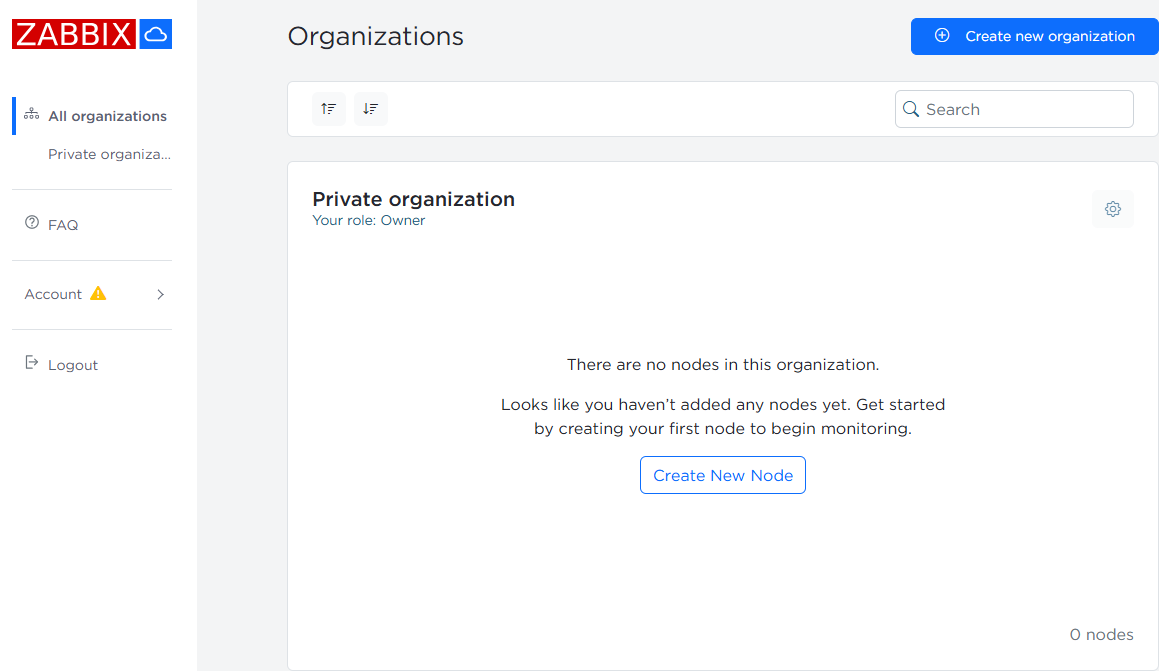Open the Account menu
This screenshot has width=1159, height=671.
[x=54, y=295]
